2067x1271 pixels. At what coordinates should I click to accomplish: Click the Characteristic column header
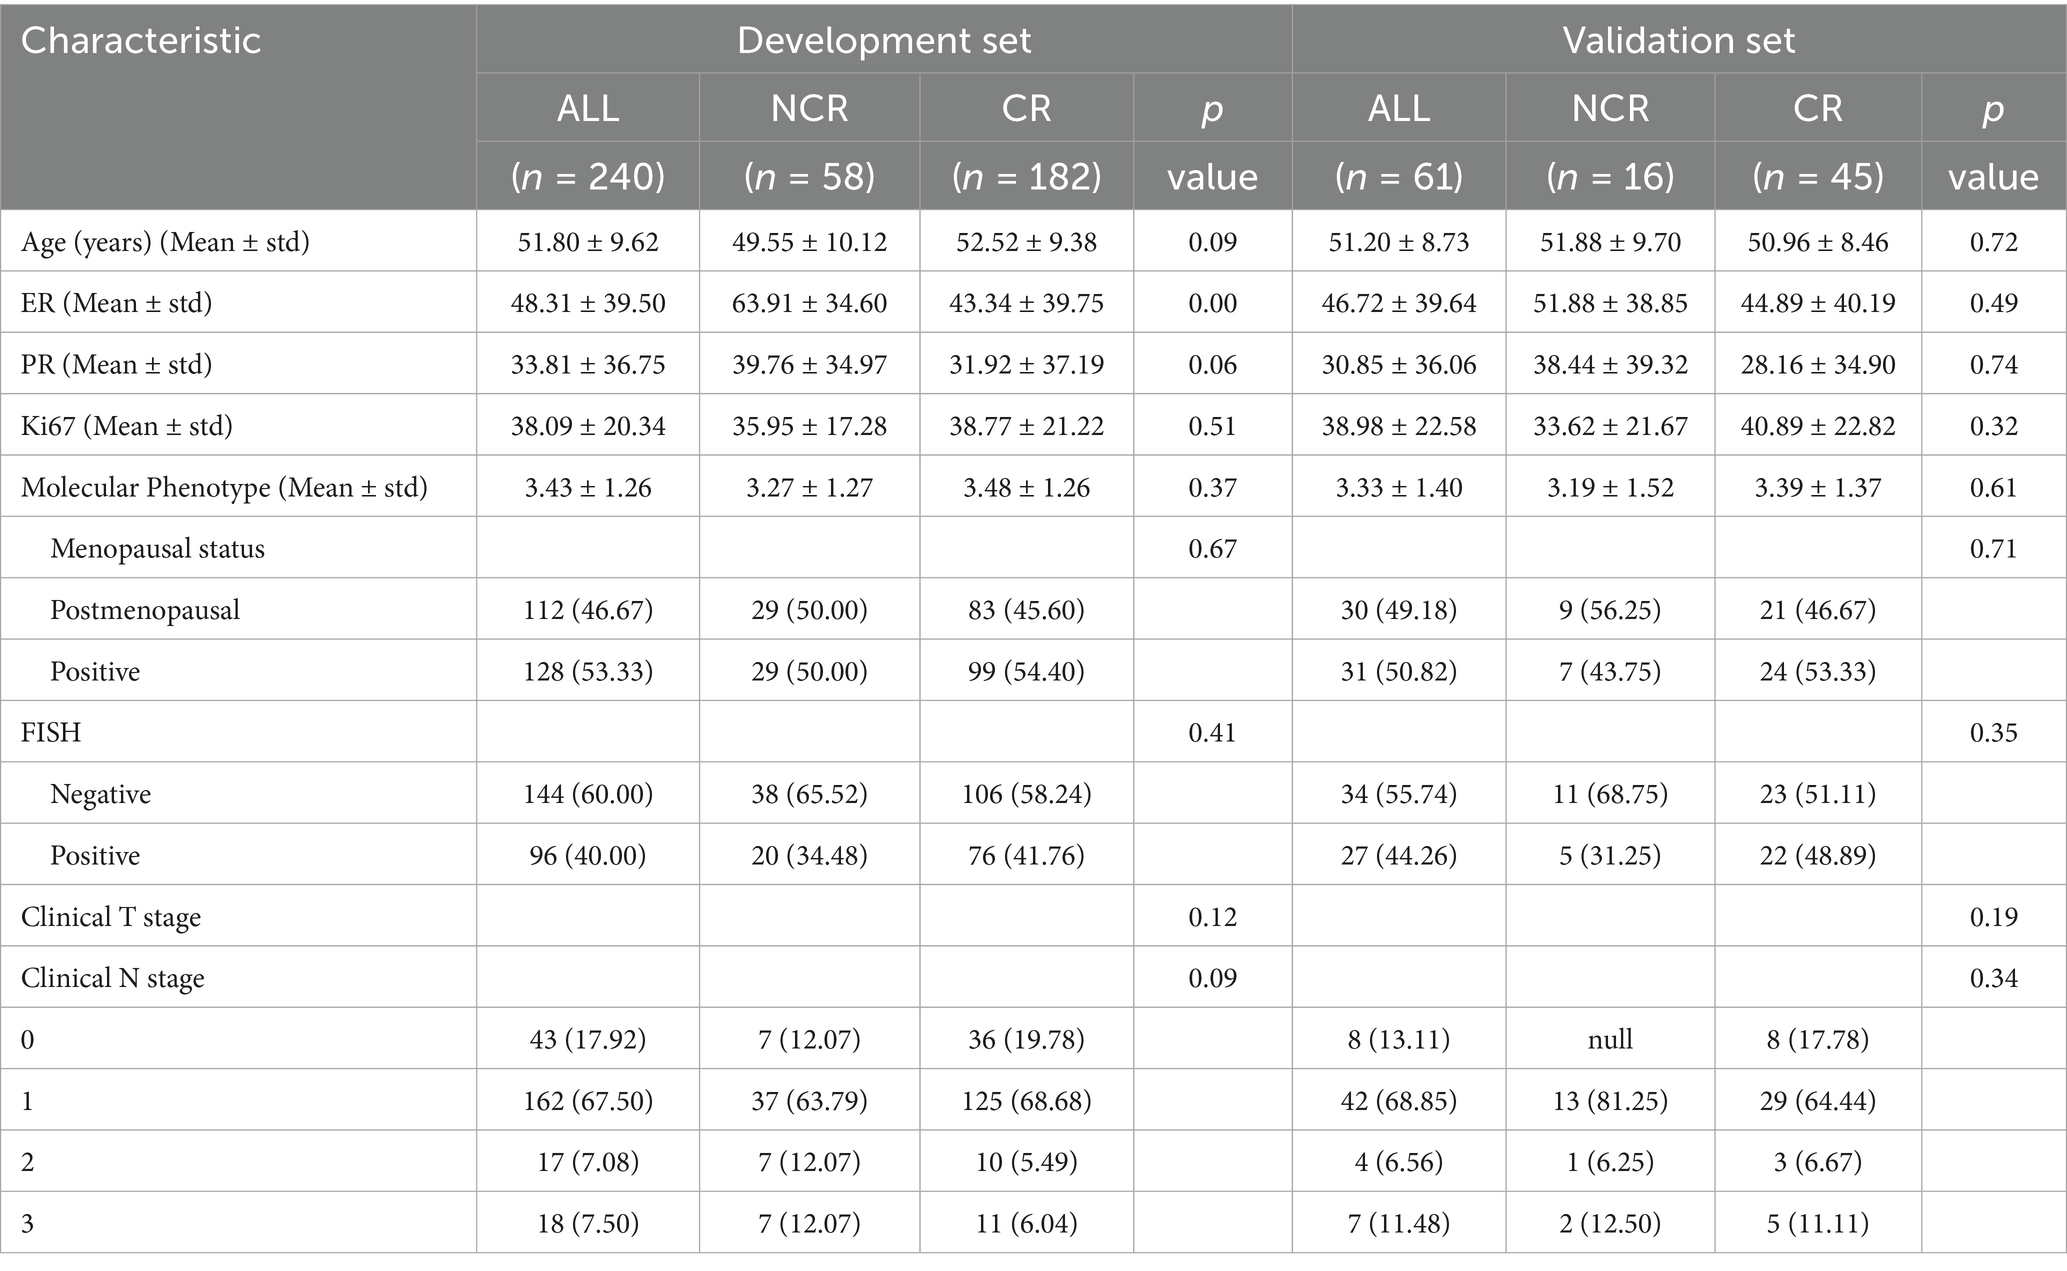pyautogui.click(x=141, y=41)
